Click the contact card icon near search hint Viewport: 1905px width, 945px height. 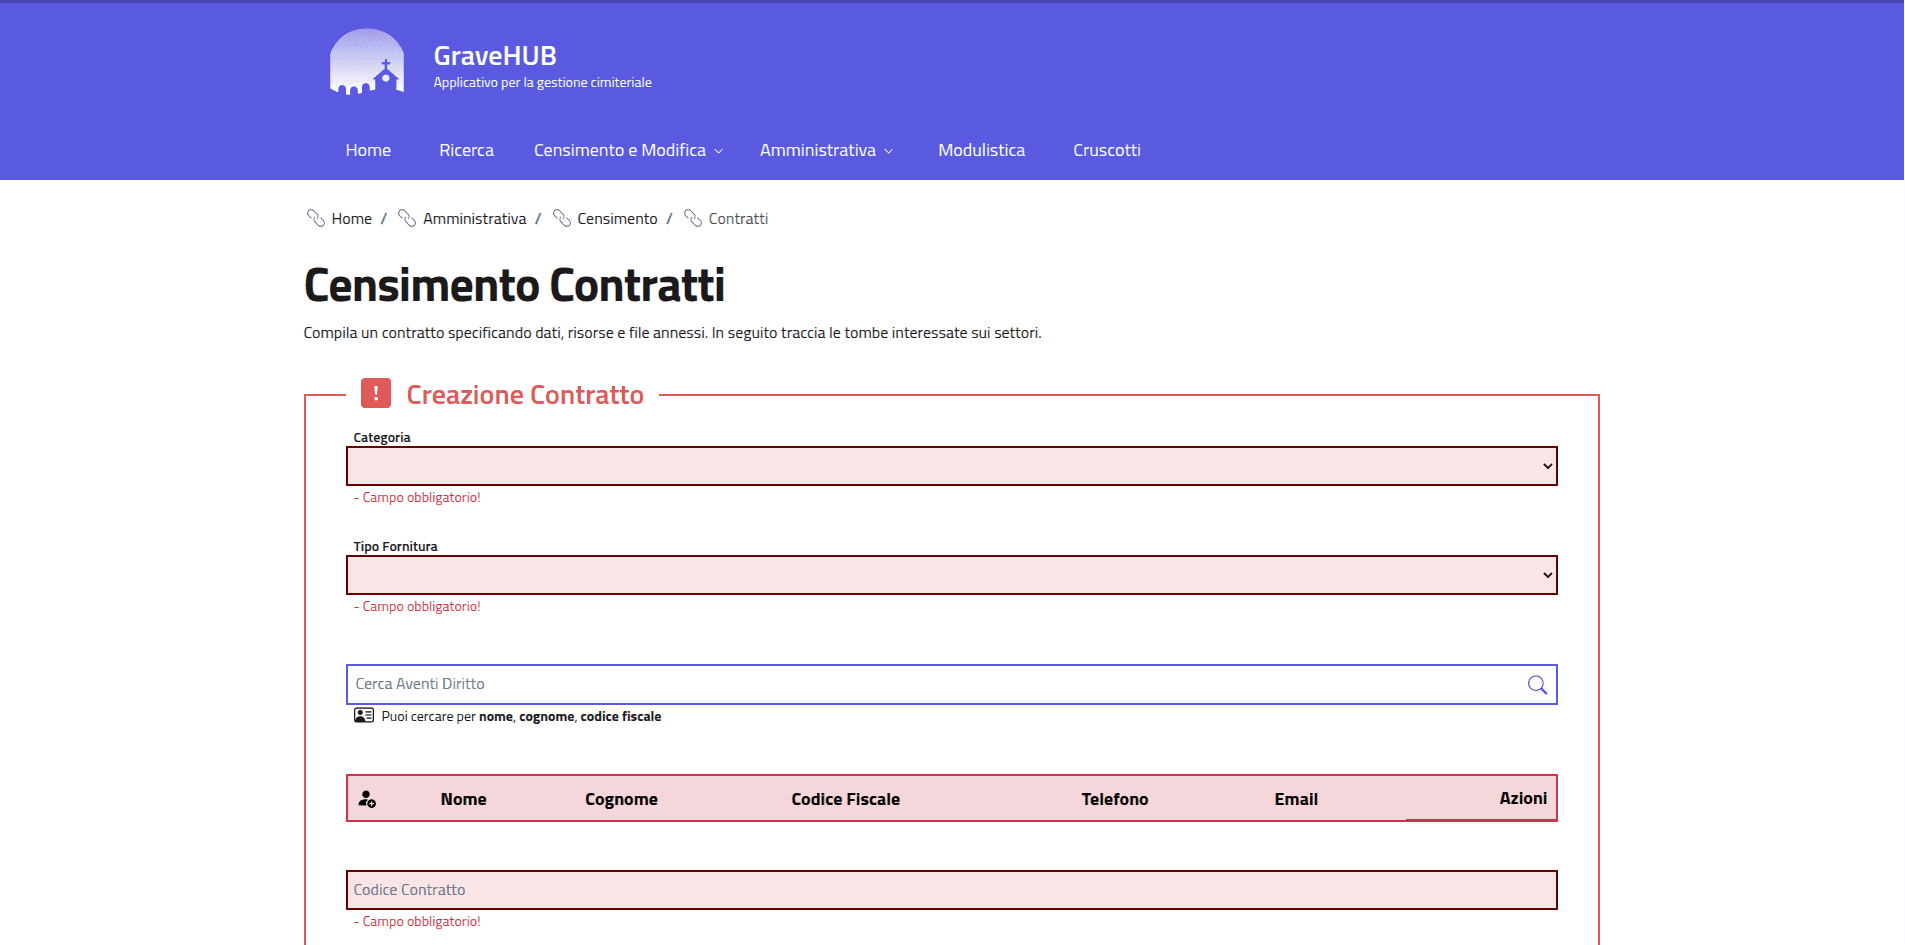coord(364,715)
